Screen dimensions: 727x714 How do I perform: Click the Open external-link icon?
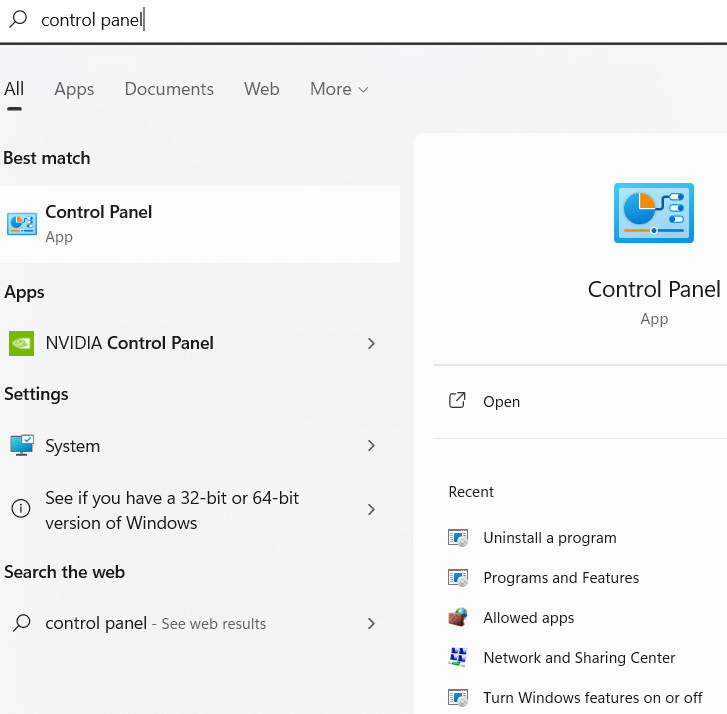(457, 401)
